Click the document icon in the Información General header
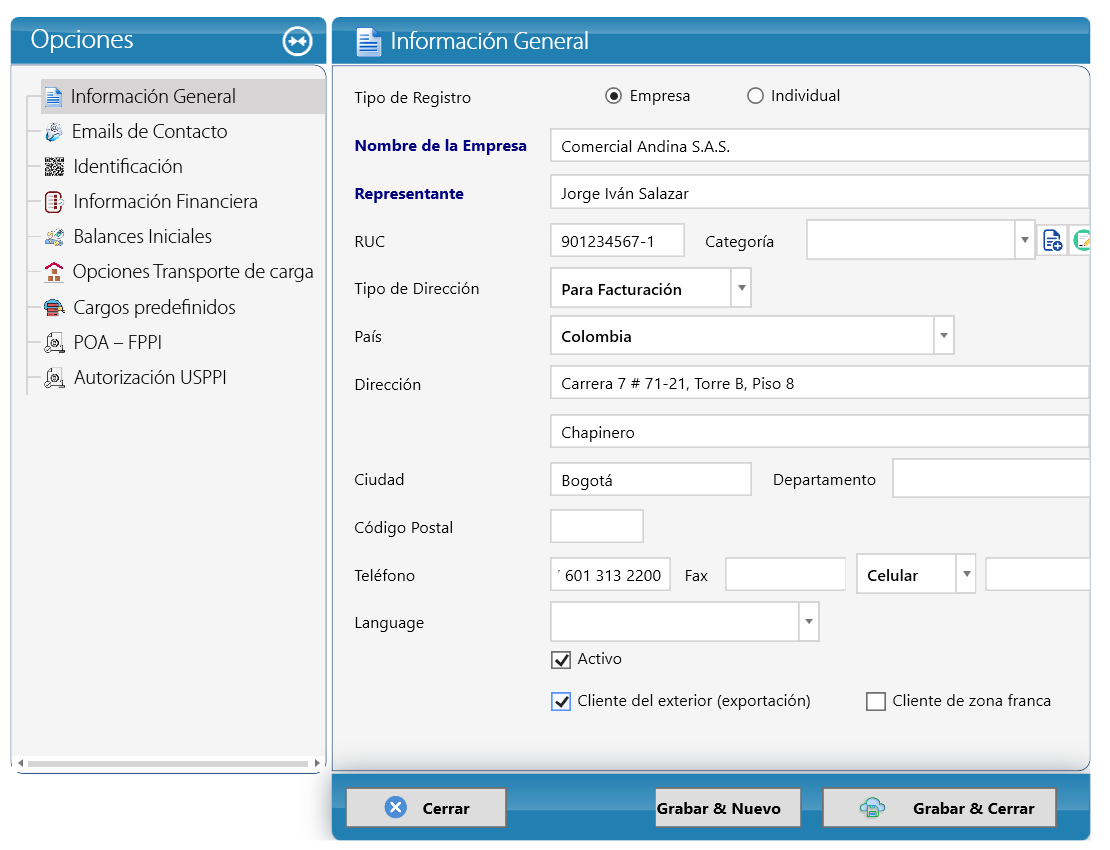1110x850 pixels. click(368, 42)
